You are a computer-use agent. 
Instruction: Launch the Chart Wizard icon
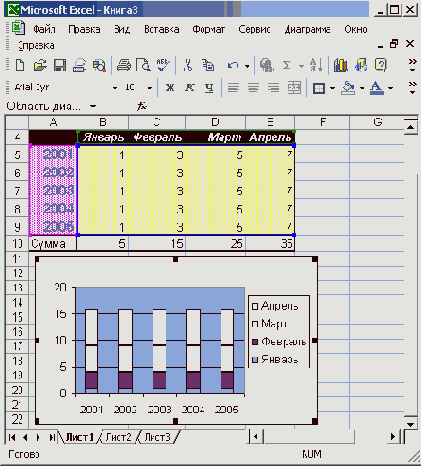point(340,65)
